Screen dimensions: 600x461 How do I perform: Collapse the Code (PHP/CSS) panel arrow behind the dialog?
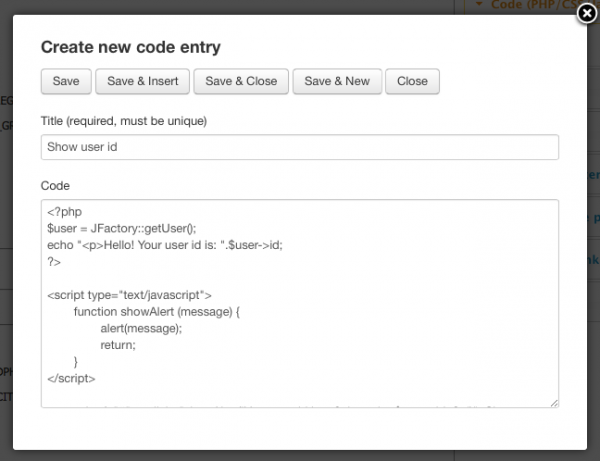[479, 4]
